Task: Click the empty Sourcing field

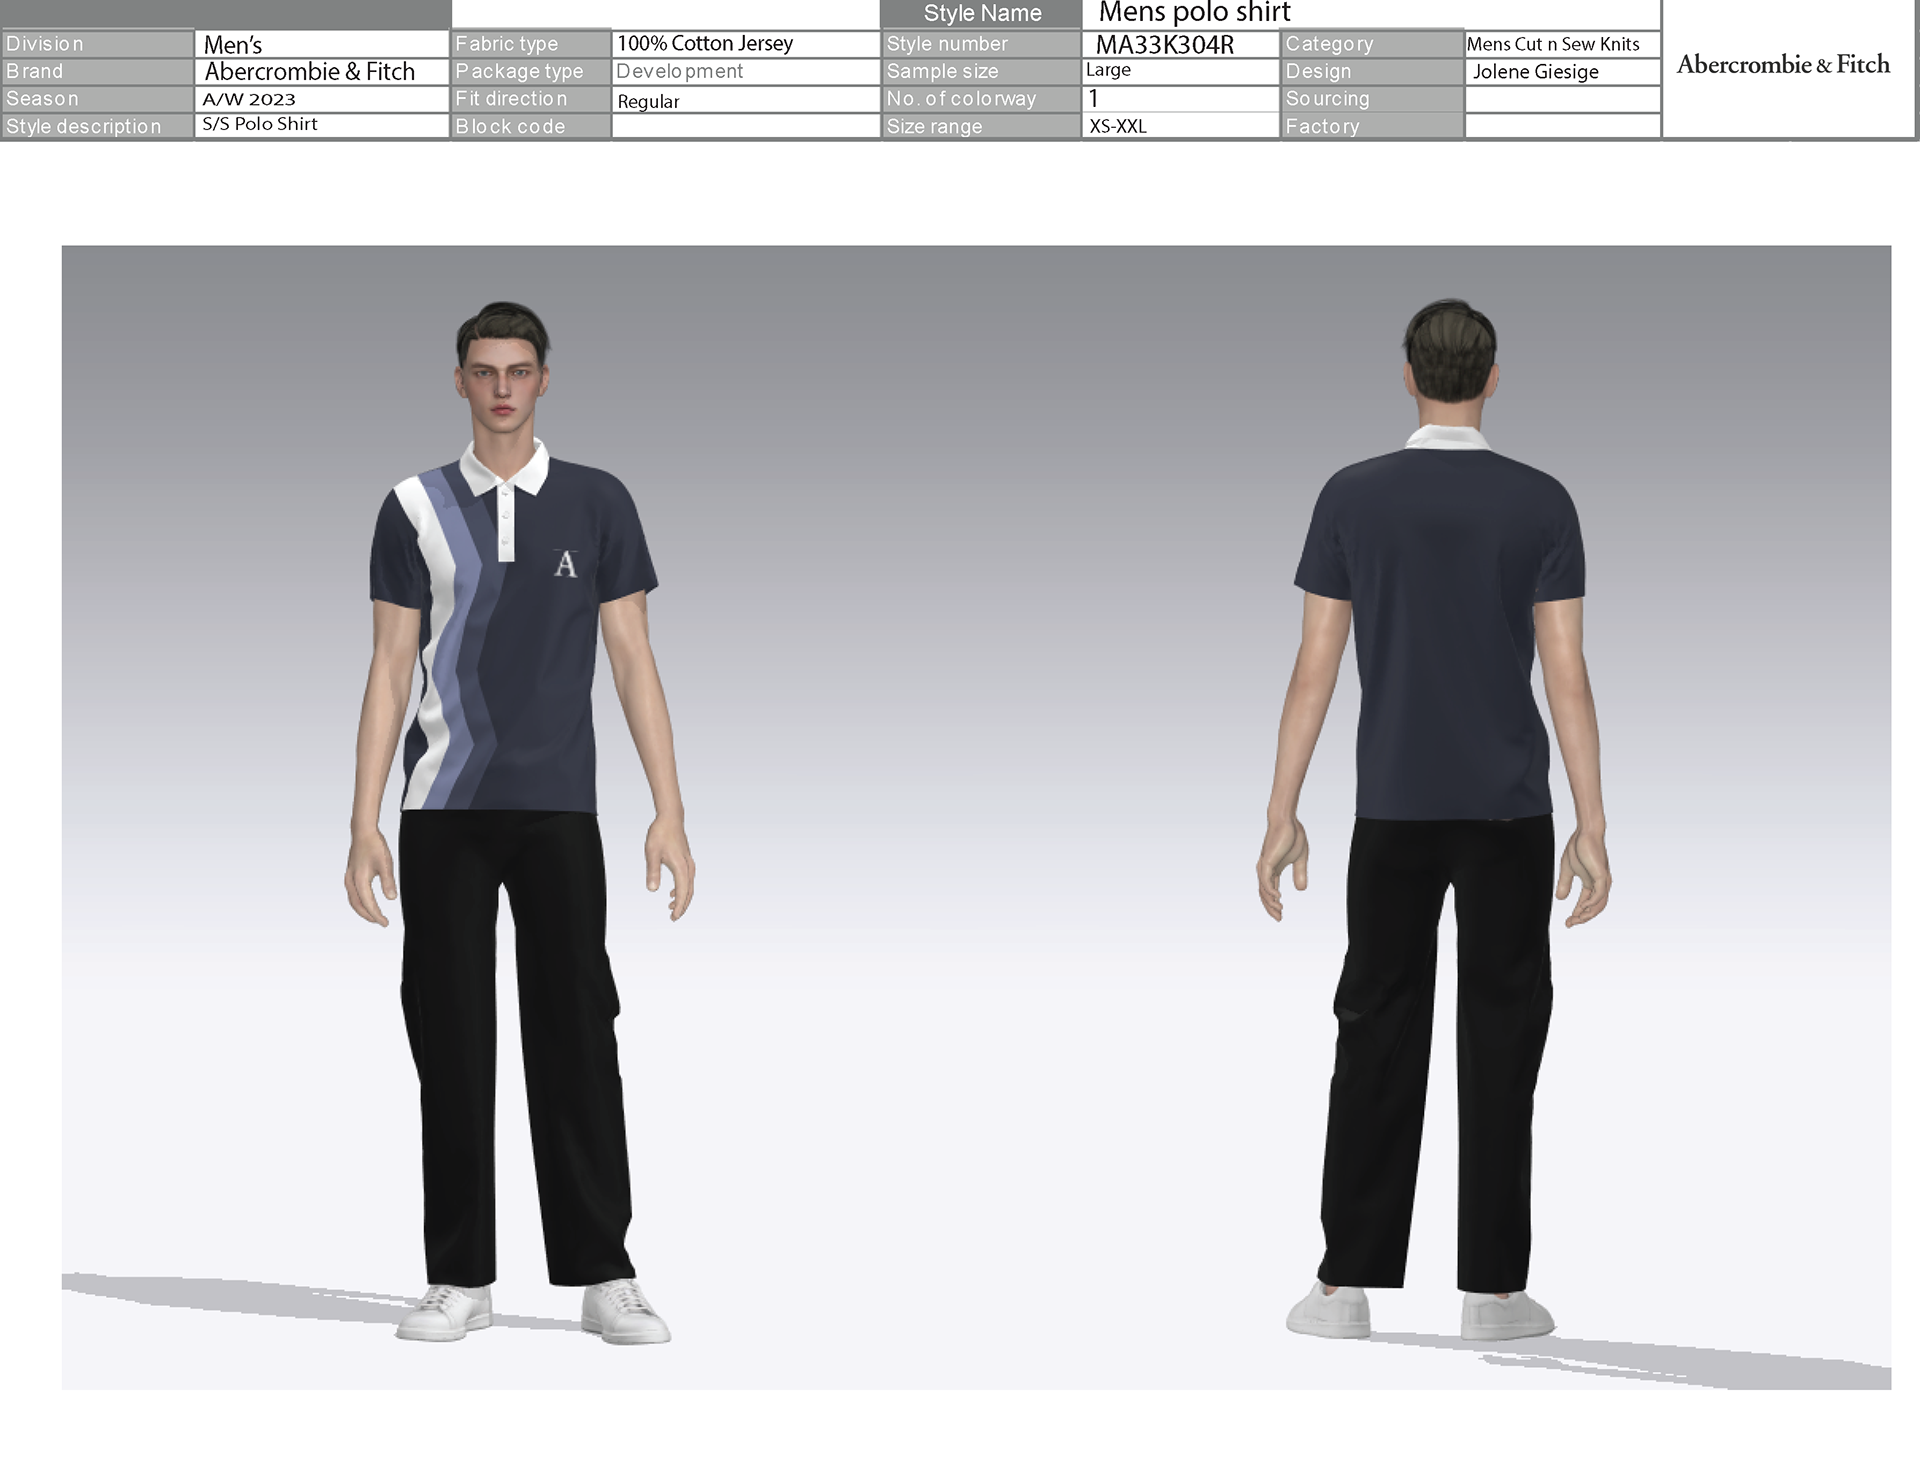Action: point(1561,99)
